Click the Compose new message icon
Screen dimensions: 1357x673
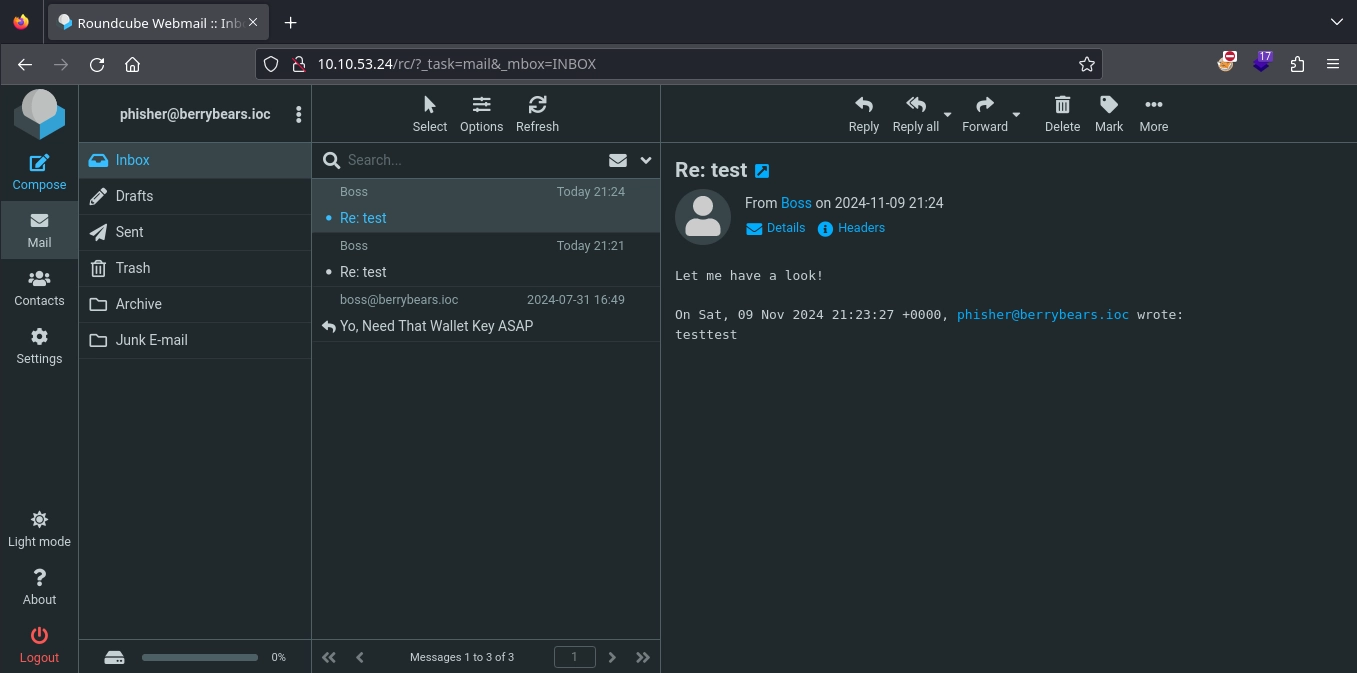[x=39, y=164]
